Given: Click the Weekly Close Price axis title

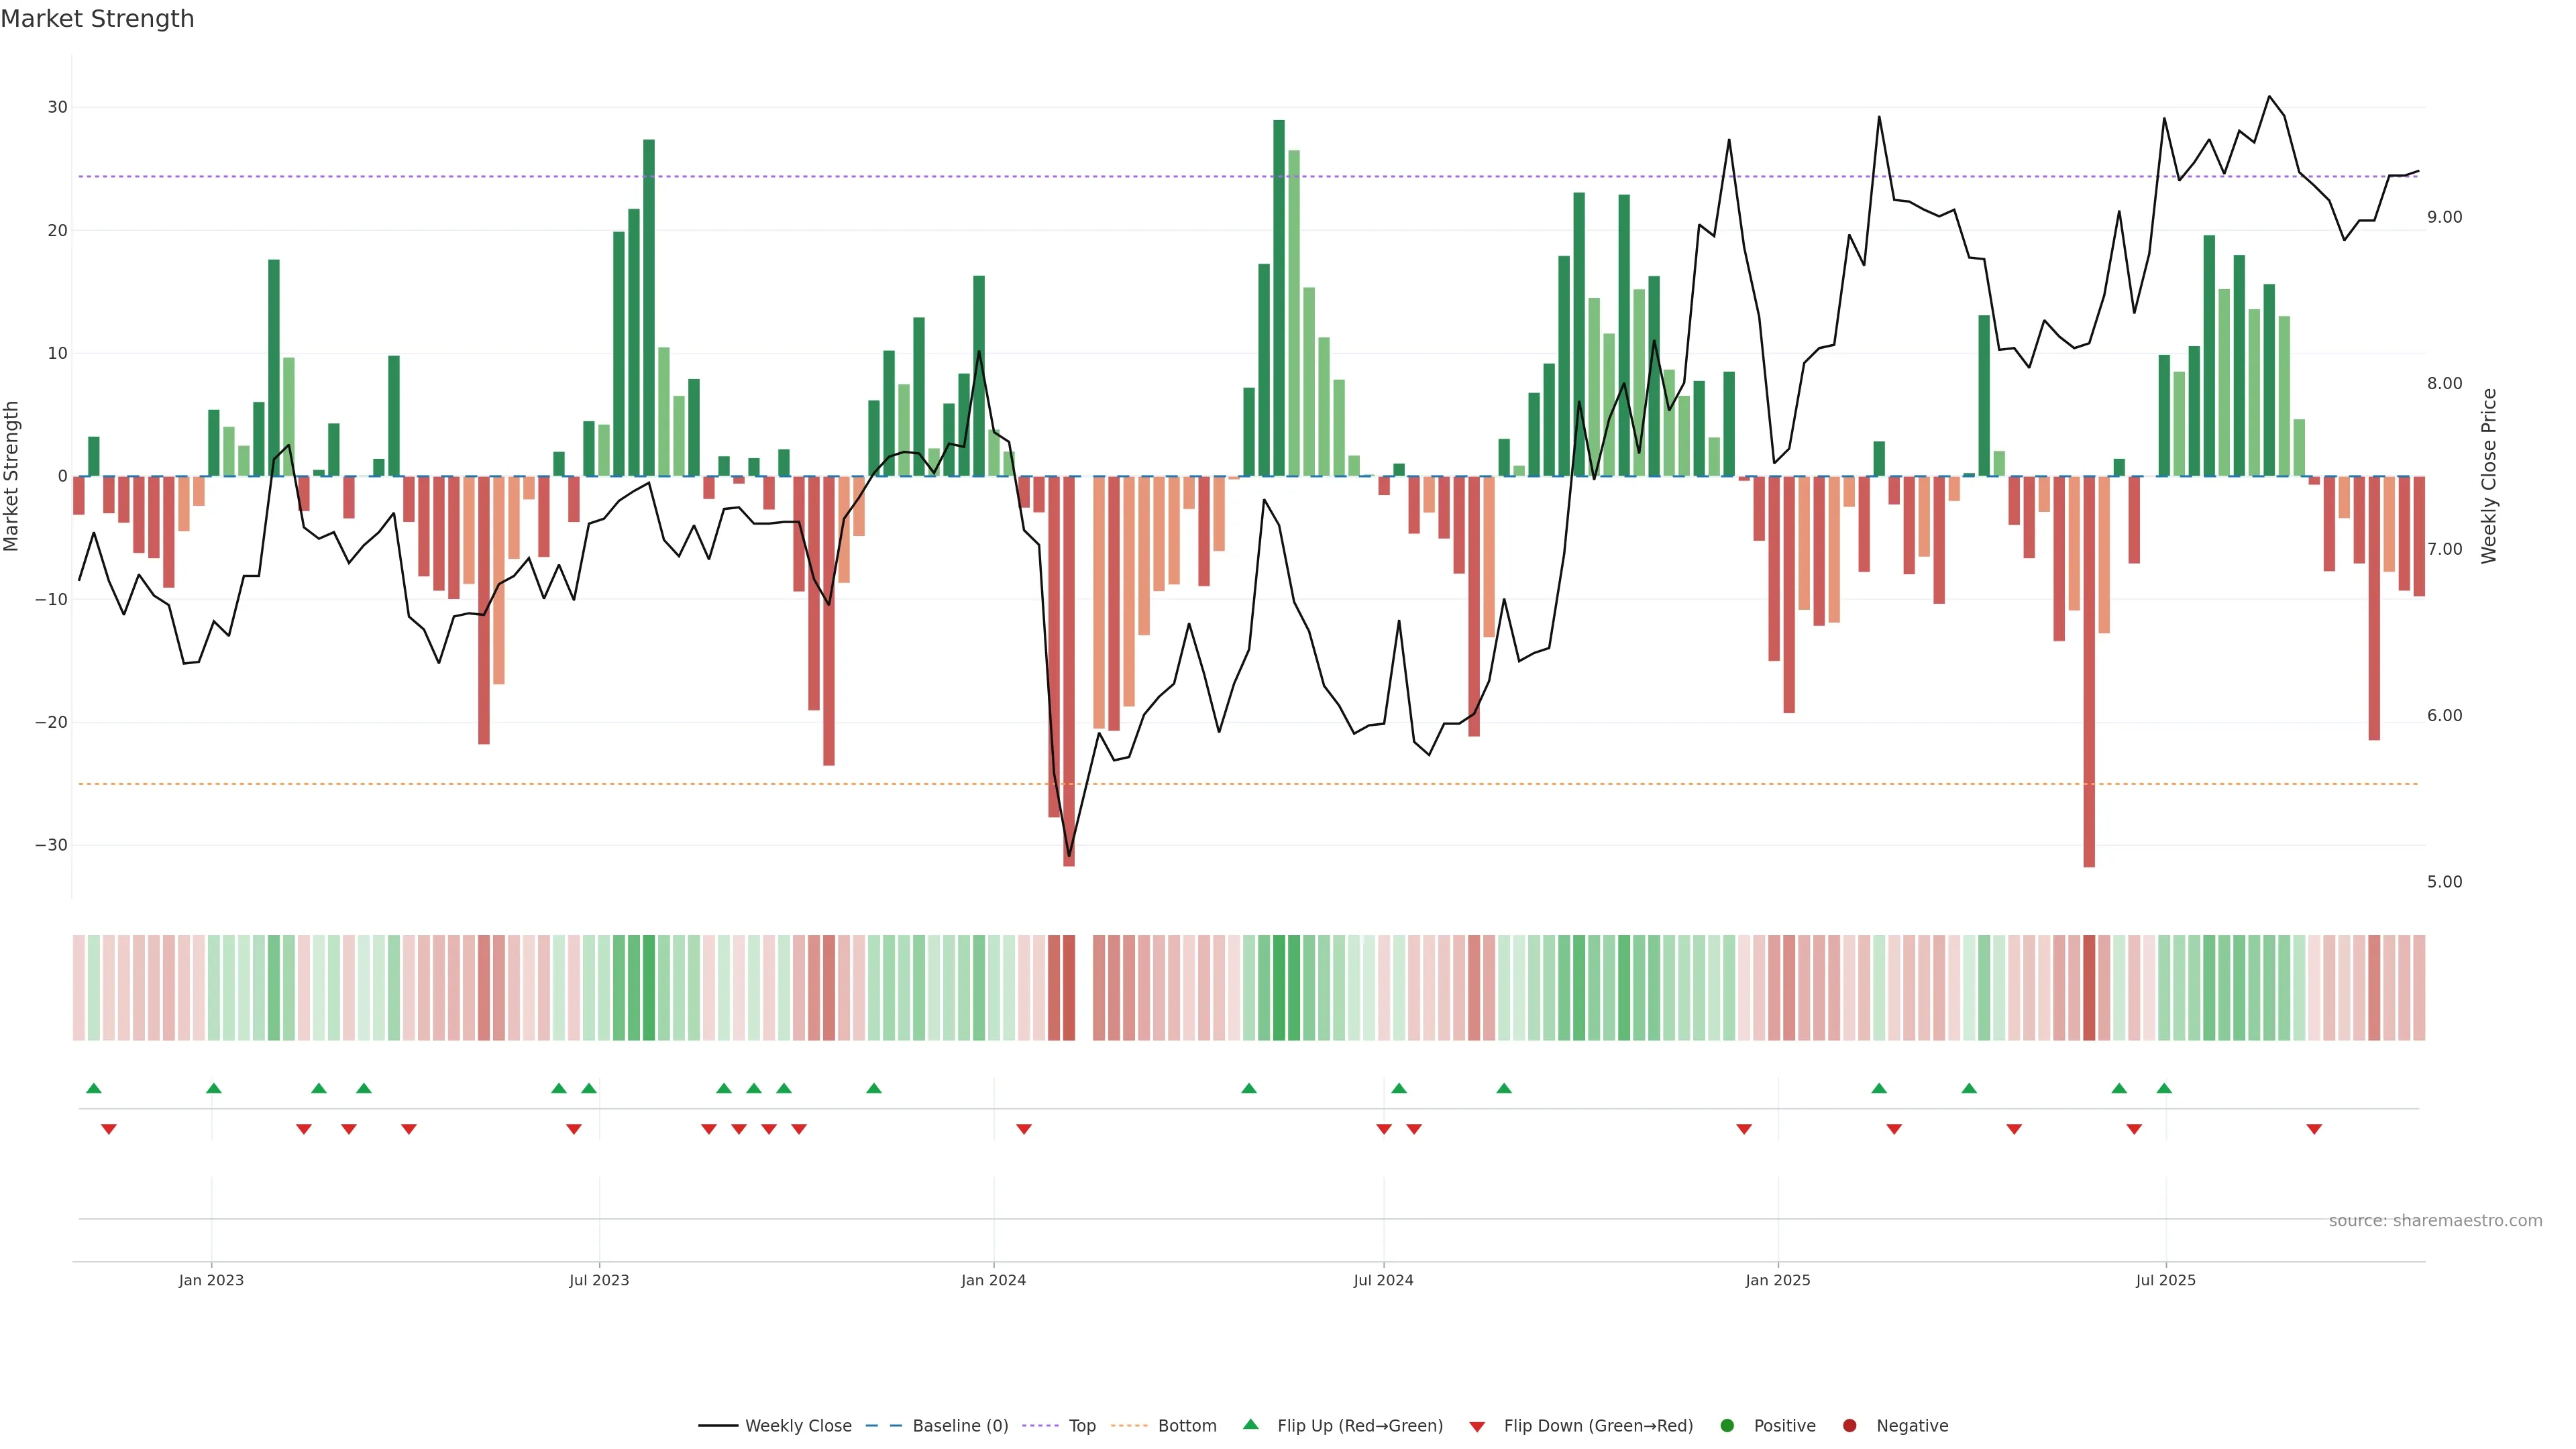Looking at the screenshot, I should [x=2489, y=476].
